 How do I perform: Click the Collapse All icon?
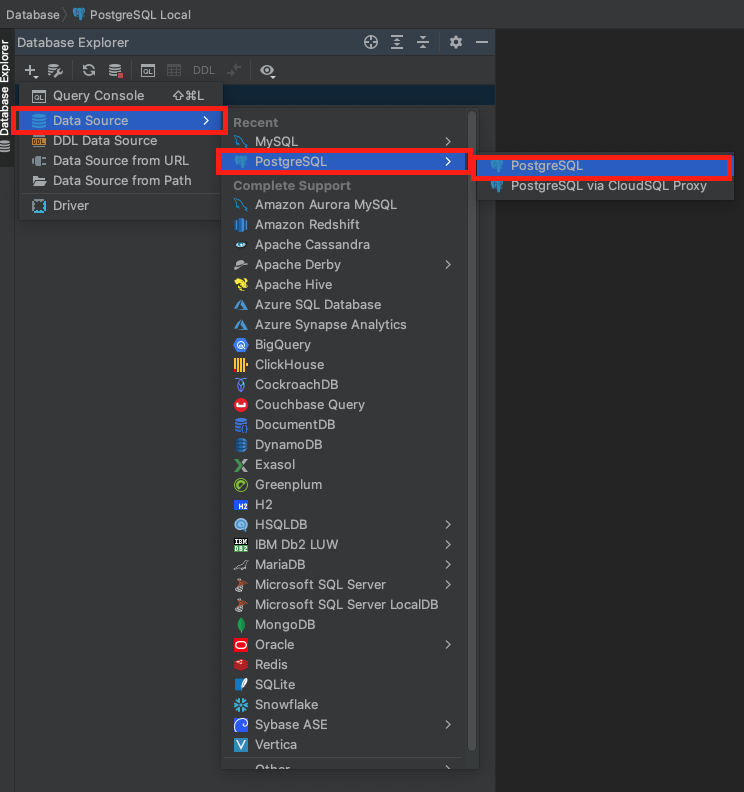tap(423, 42)
